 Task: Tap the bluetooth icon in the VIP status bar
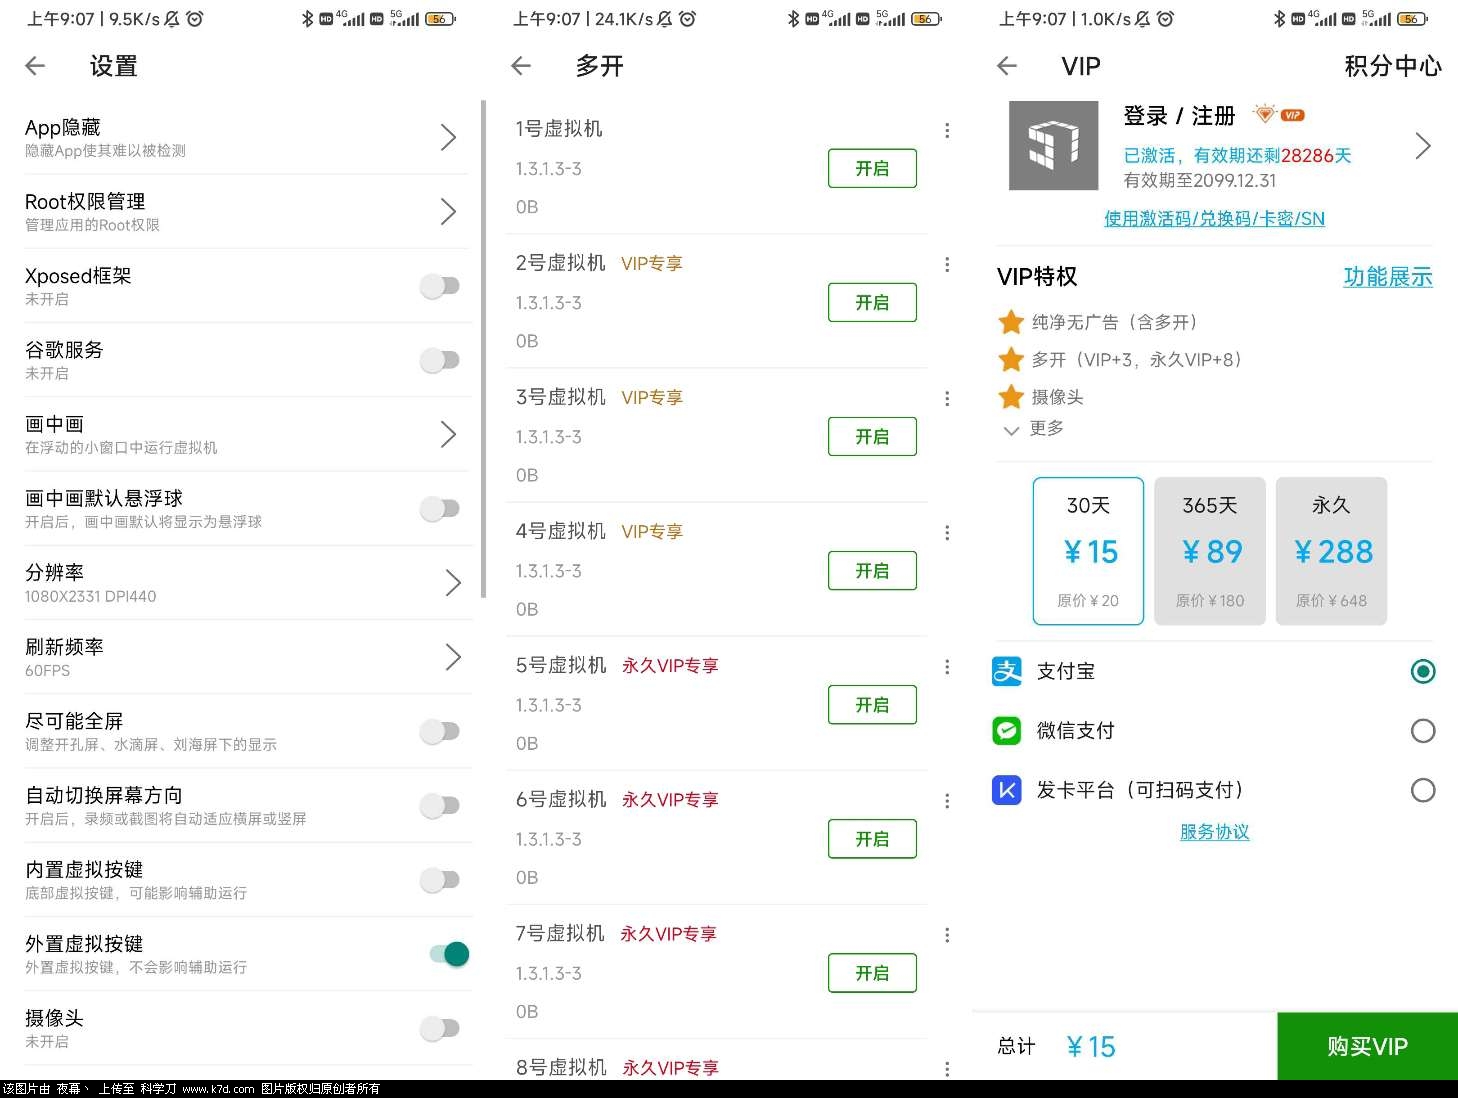click(x=1279, y=18)
